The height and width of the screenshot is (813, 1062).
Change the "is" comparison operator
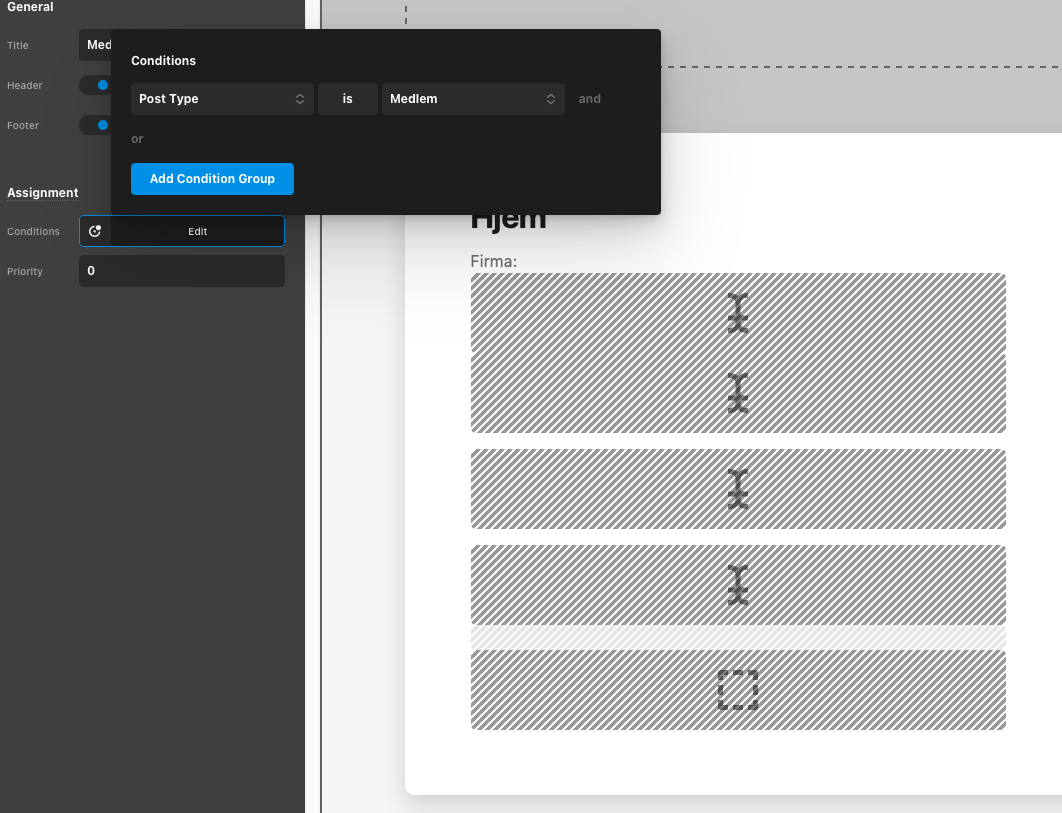[347, 99]
